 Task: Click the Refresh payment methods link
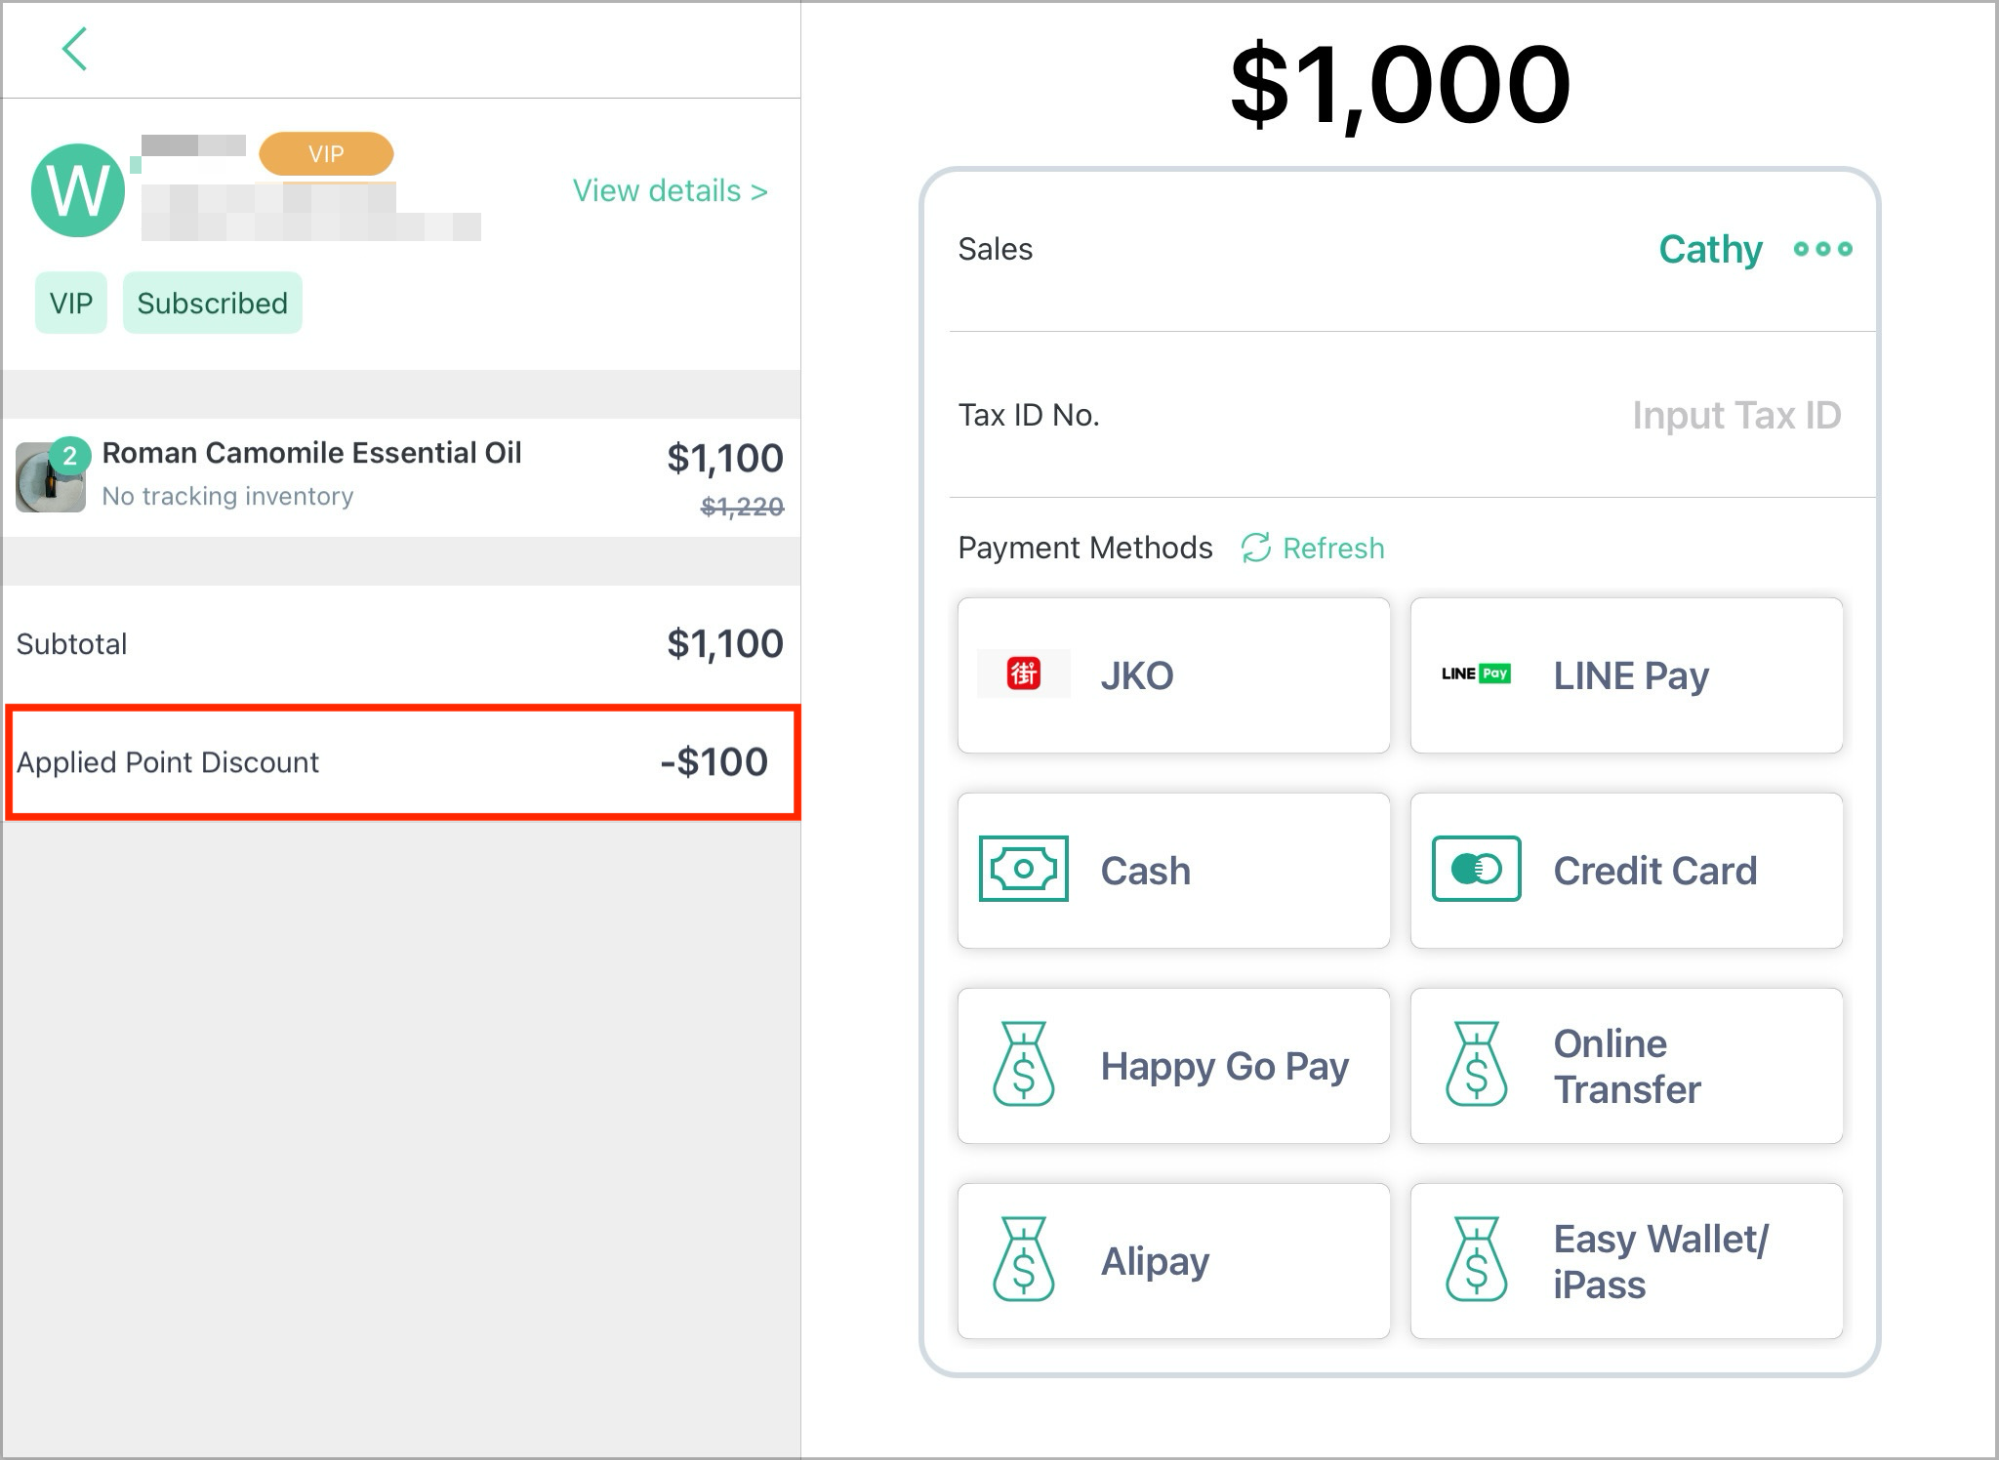[1313, 548]
